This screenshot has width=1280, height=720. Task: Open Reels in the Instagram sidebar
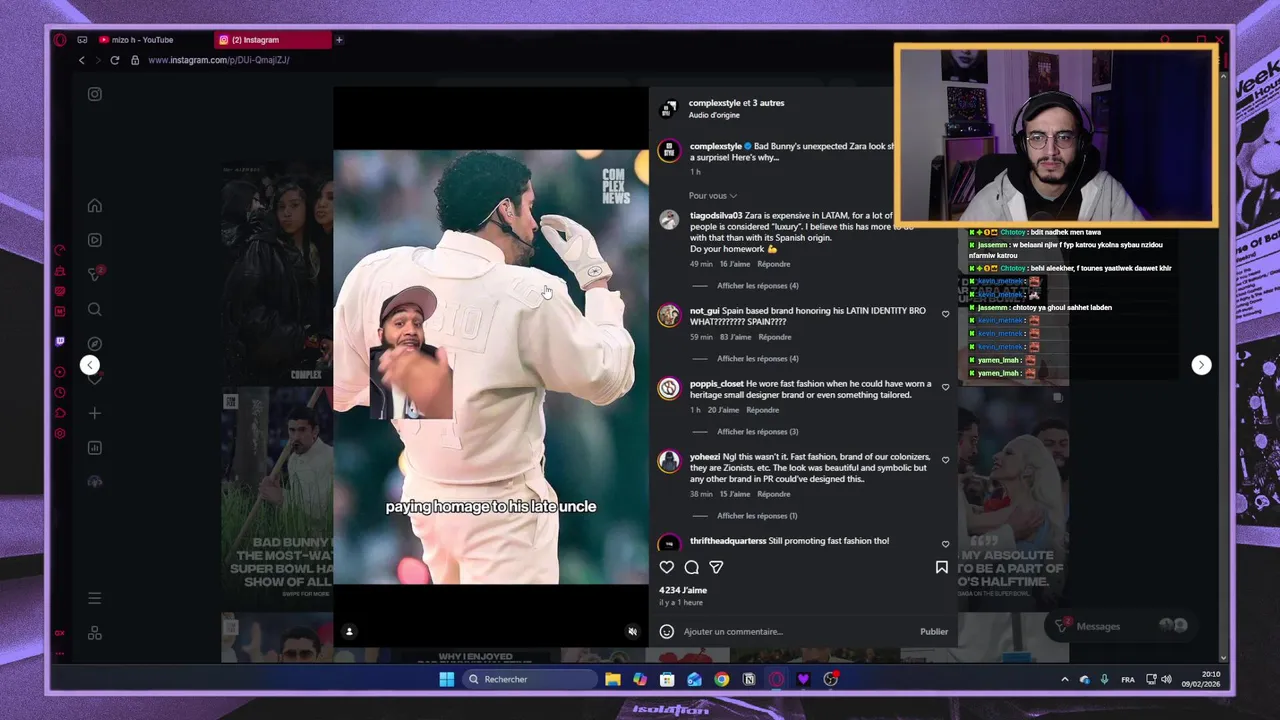click(x=95, y=240)
